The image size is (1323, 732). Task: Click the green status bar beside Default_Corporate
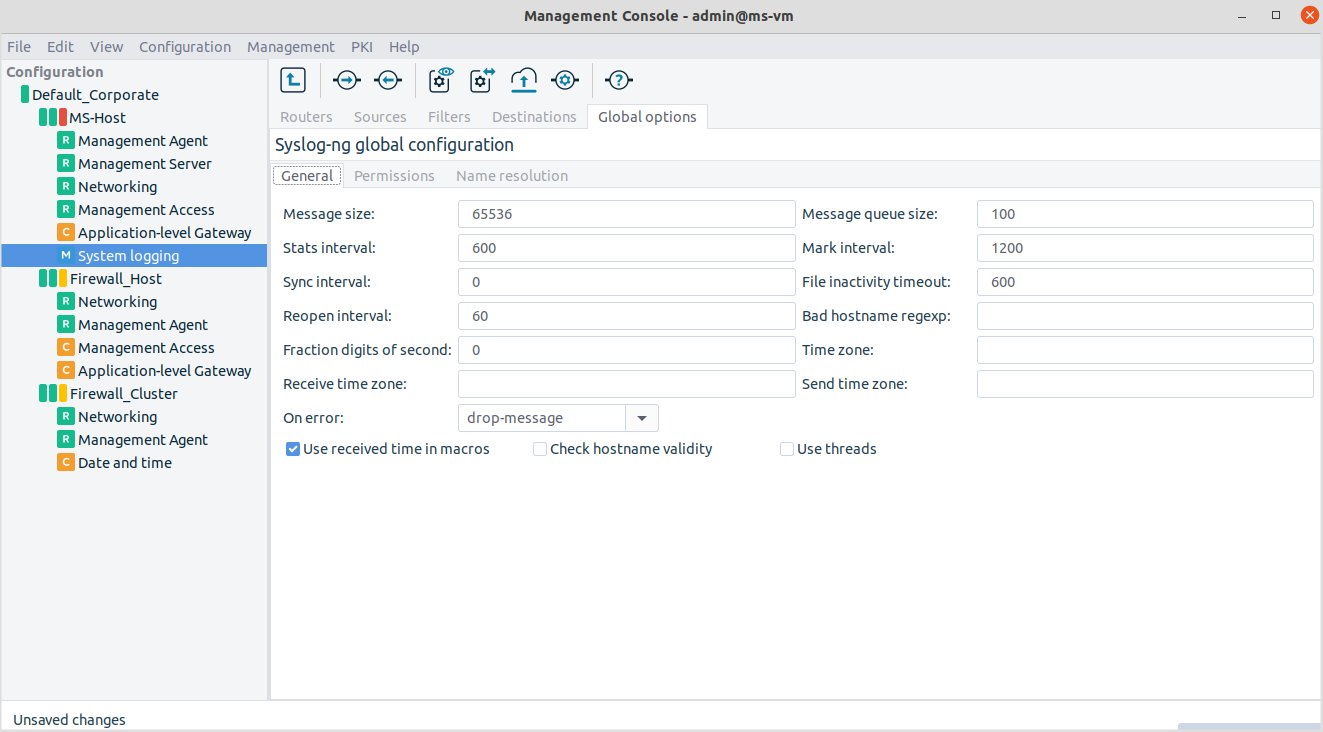[25, 94]
